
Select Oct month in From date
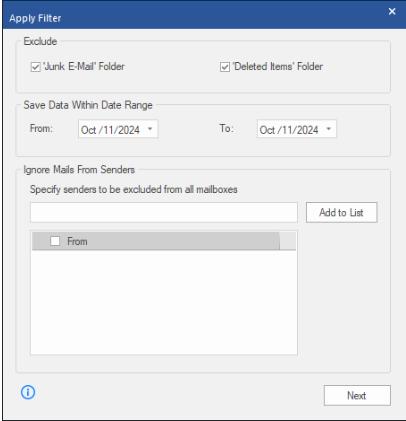[x=88, y=130]
